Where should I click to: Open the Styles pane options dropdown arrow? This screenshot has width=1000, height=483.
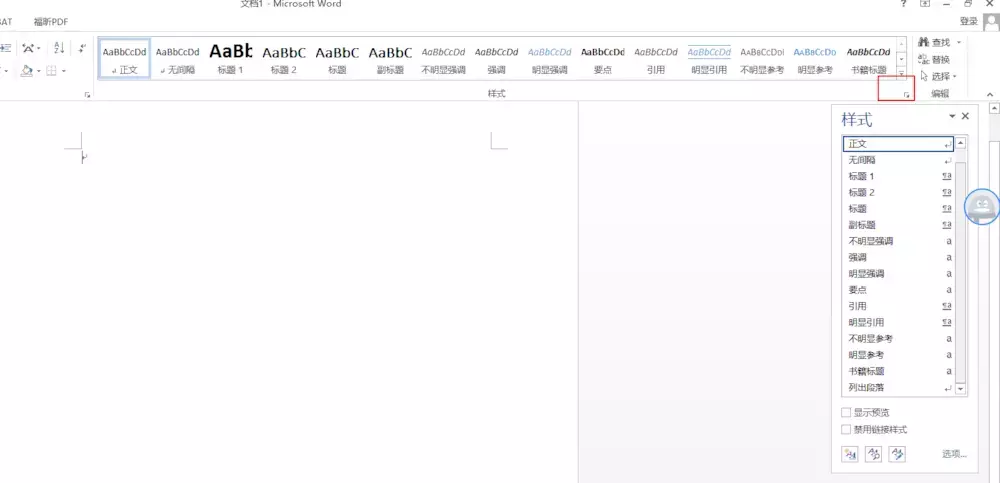pos(952,116)
